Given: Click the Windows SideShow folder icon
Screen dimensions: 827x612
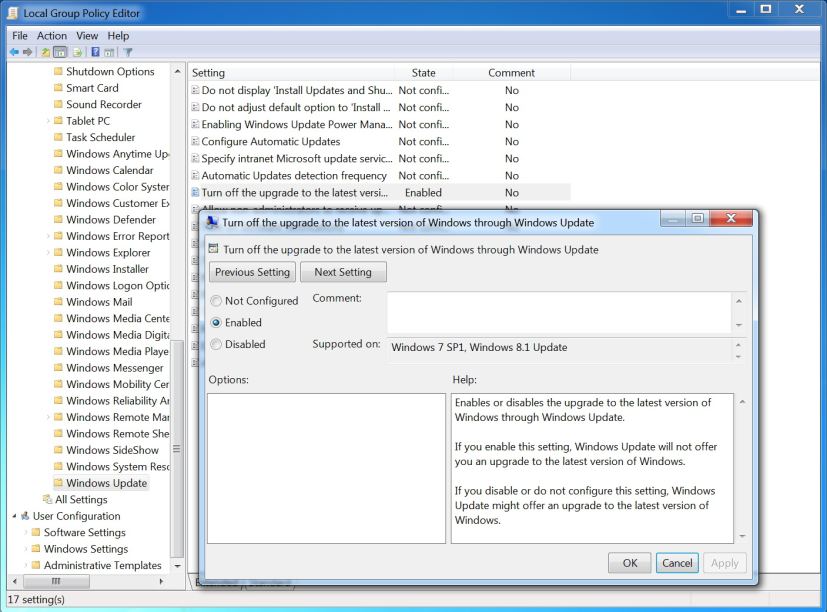Looking at the screenshot, I should pyautogui.click(x=58, y=450).
